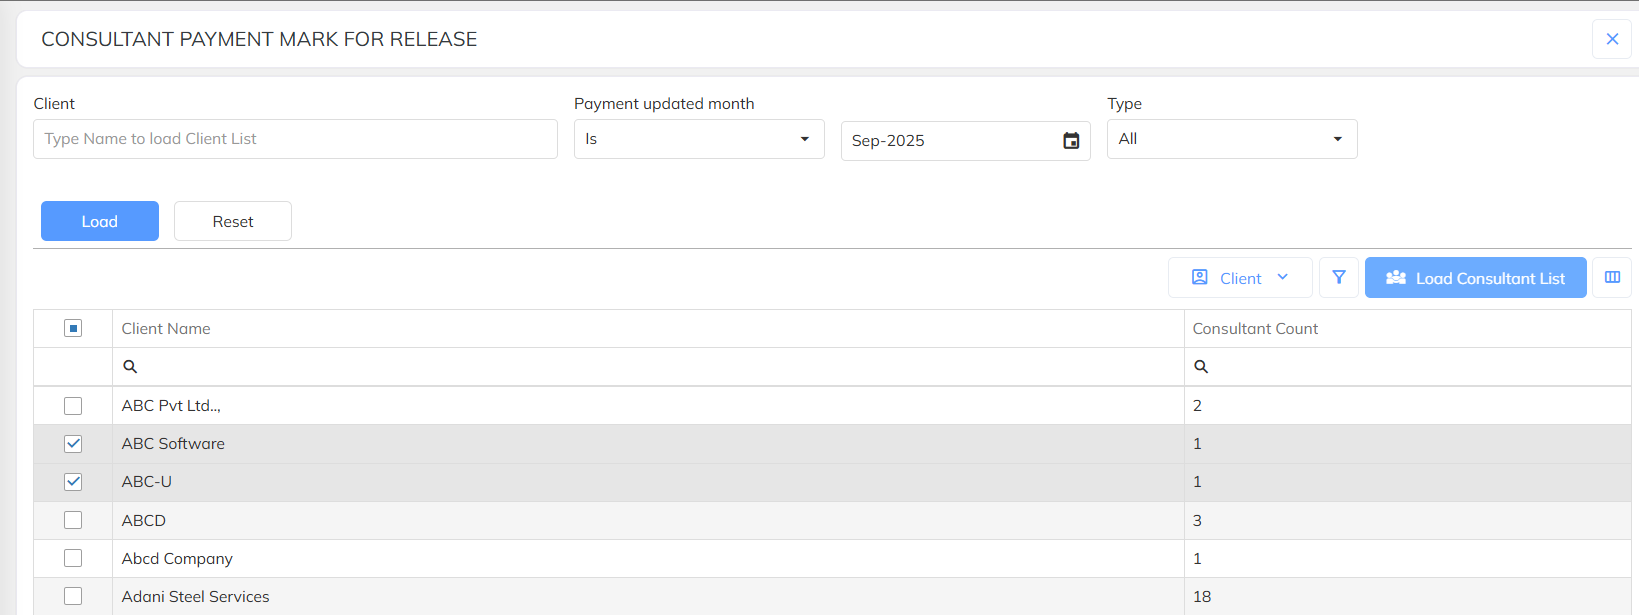Click the calendar icon in month field
1639x615 pixels.
(x=1071, y=141)
